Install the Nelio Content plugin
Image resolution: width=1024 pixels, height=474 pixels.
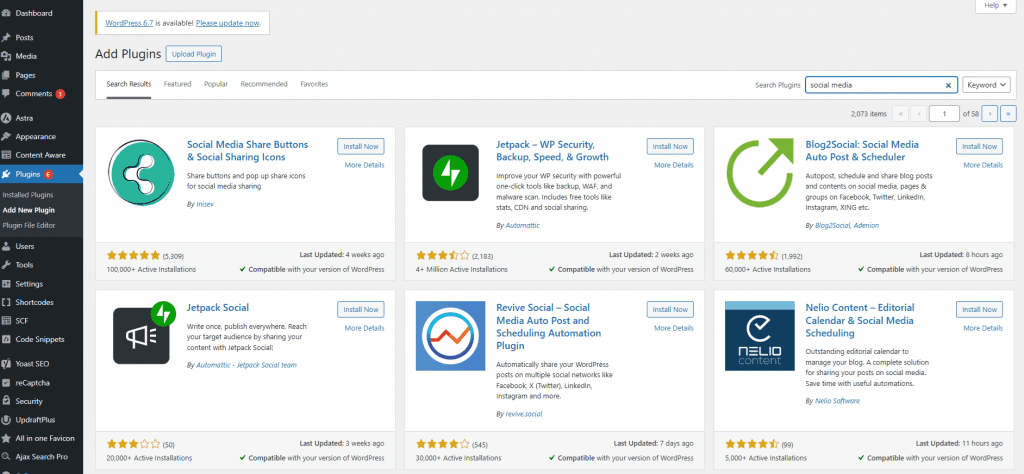click(980, 309)
